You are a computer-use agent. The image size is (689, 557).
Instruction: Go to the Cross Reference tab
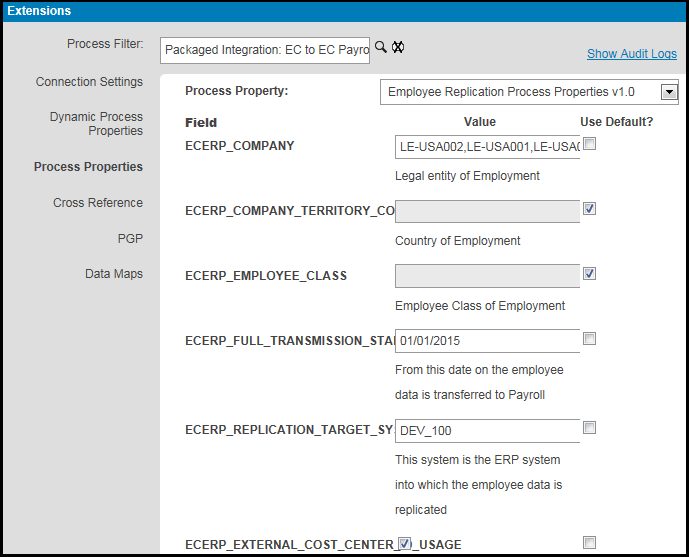click(x=98, y=203)
